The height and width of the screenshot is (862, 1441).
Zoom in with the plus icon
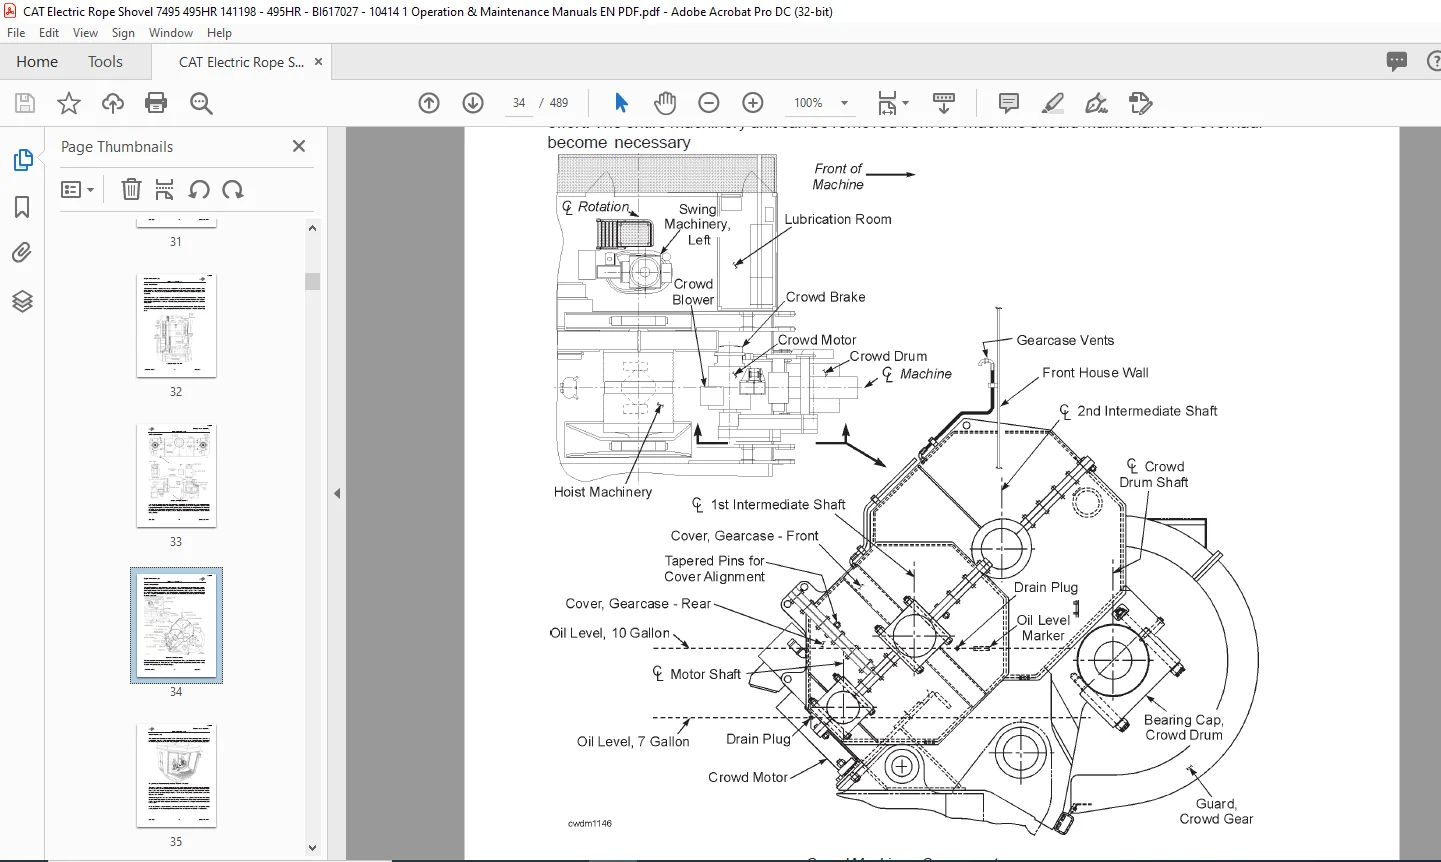(753, 103)
